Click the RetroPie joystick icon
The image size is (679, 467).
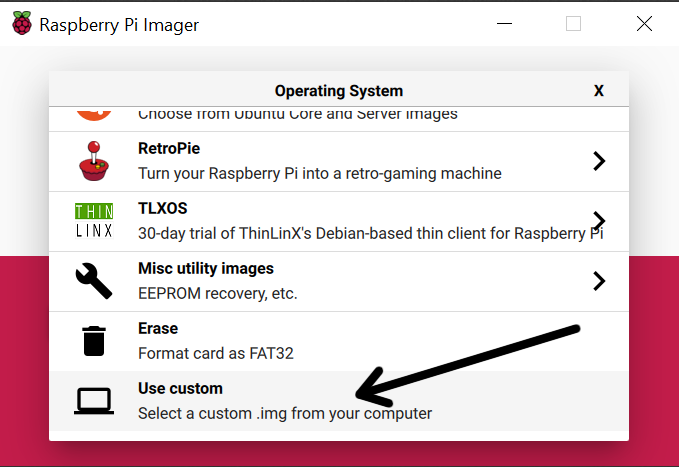click(x=94, y=161)
